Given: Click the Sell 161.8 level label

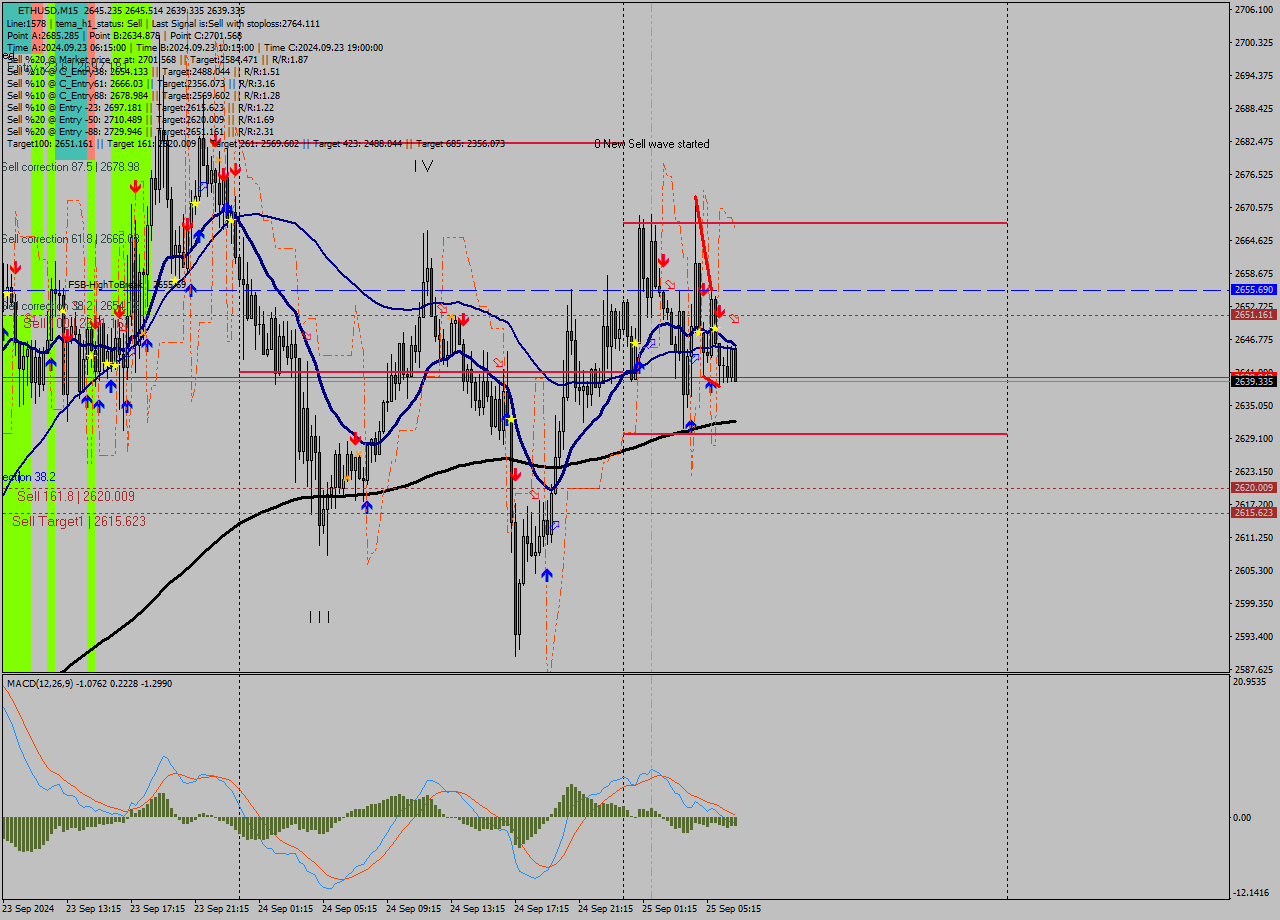Looking at the screenshot, I should (75, 496).
